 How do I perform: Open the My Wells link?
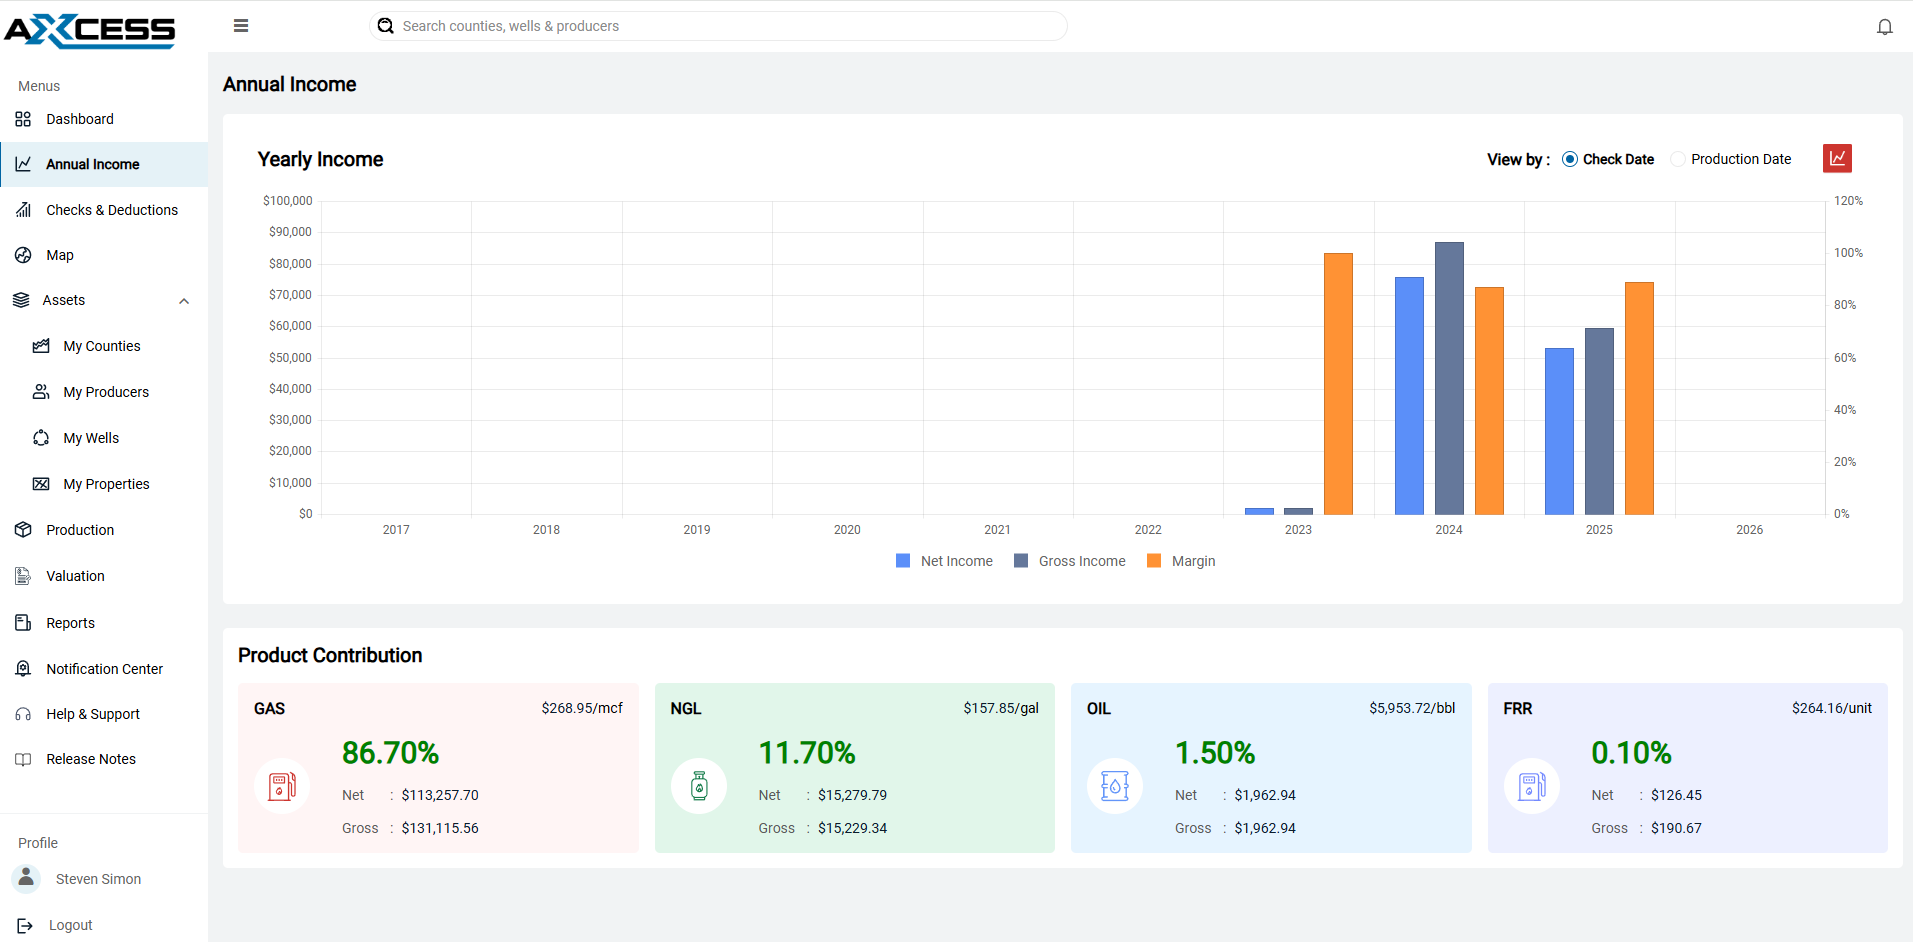tap(91, 438)
